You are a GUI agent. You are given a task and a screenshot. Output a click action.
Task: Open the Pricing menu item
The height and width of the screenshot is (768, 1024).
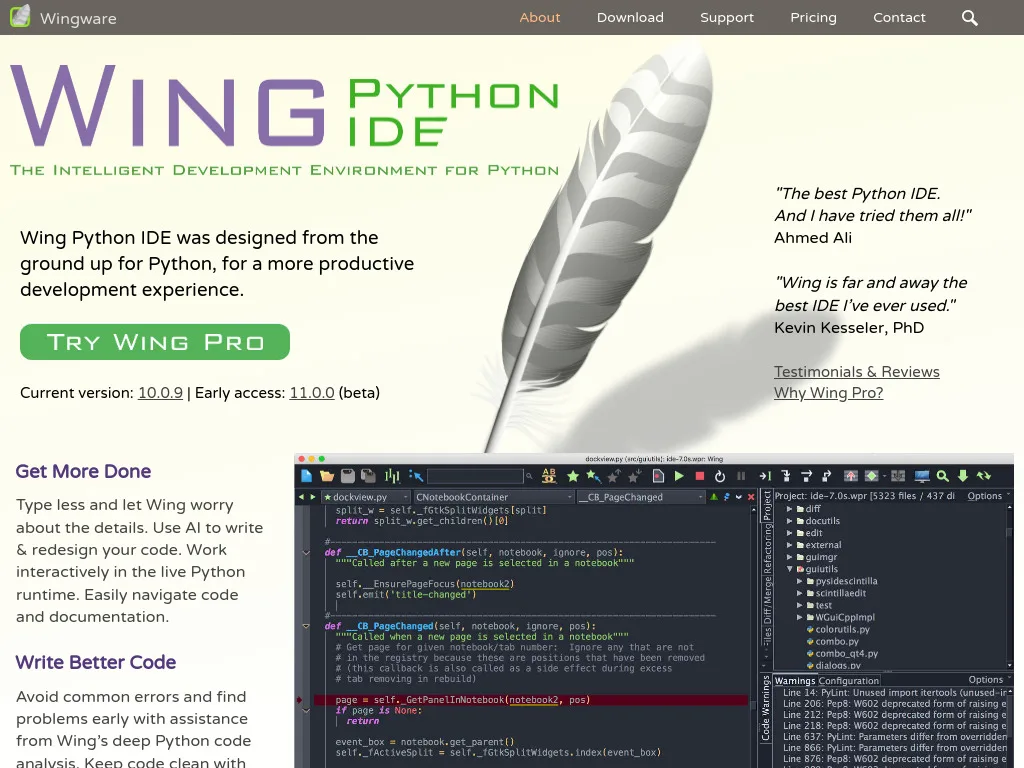point(813,17)
